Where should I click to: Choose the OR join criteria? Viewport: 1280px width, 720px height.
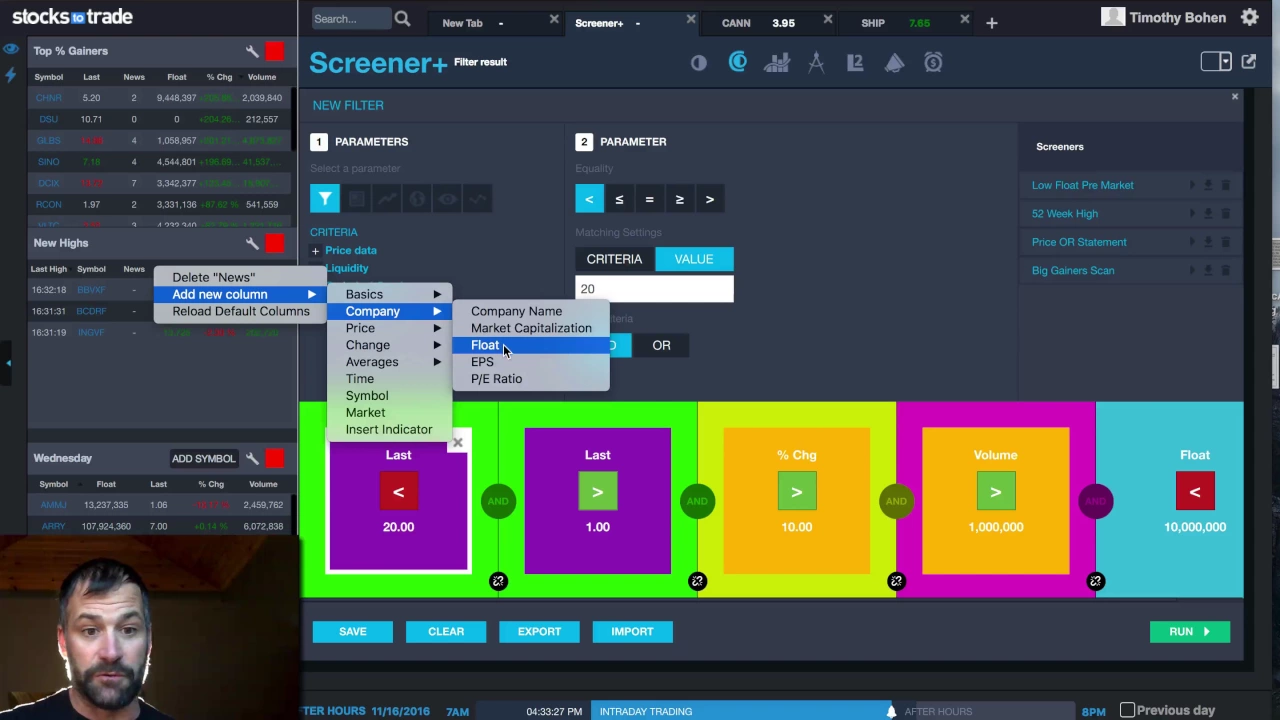(661, 345)
